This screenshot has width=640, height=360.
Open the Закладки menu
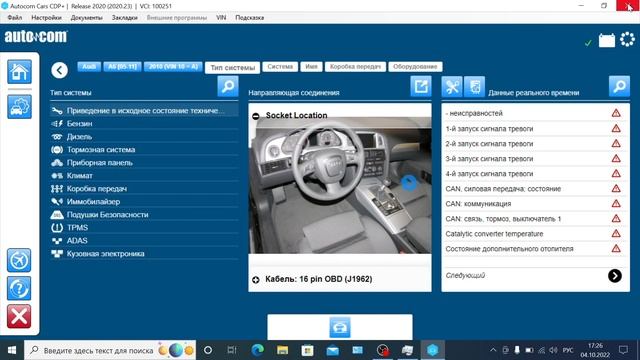[x=124, y=18]
